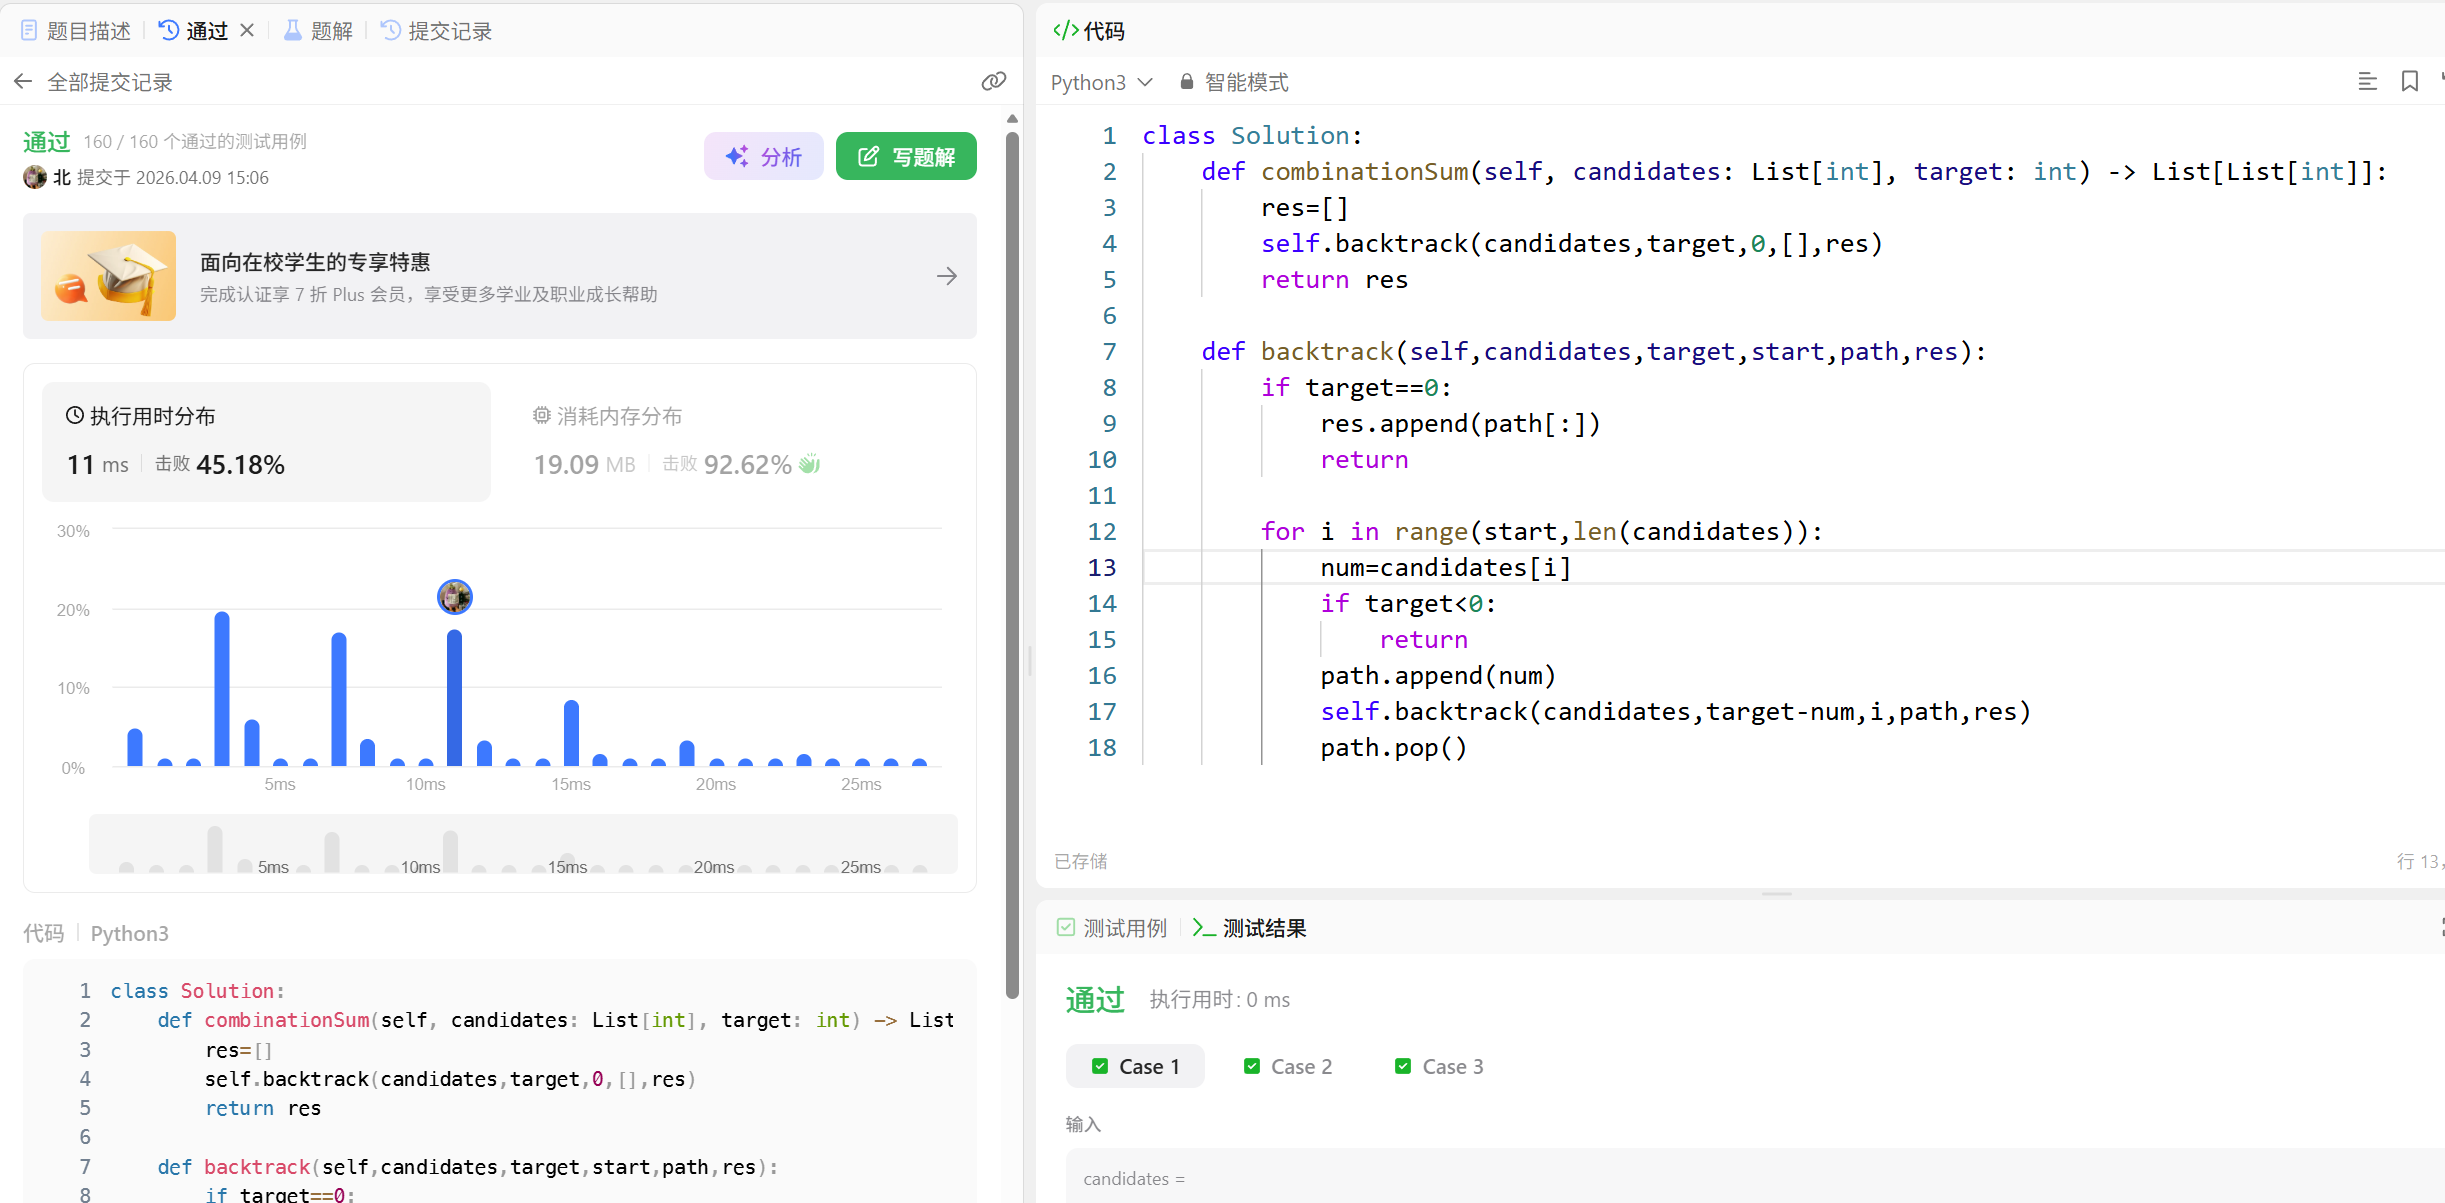The image size is (2445, 1203).
Task: Select the Case 3 test checkbox
Action: (1403, 1066)
